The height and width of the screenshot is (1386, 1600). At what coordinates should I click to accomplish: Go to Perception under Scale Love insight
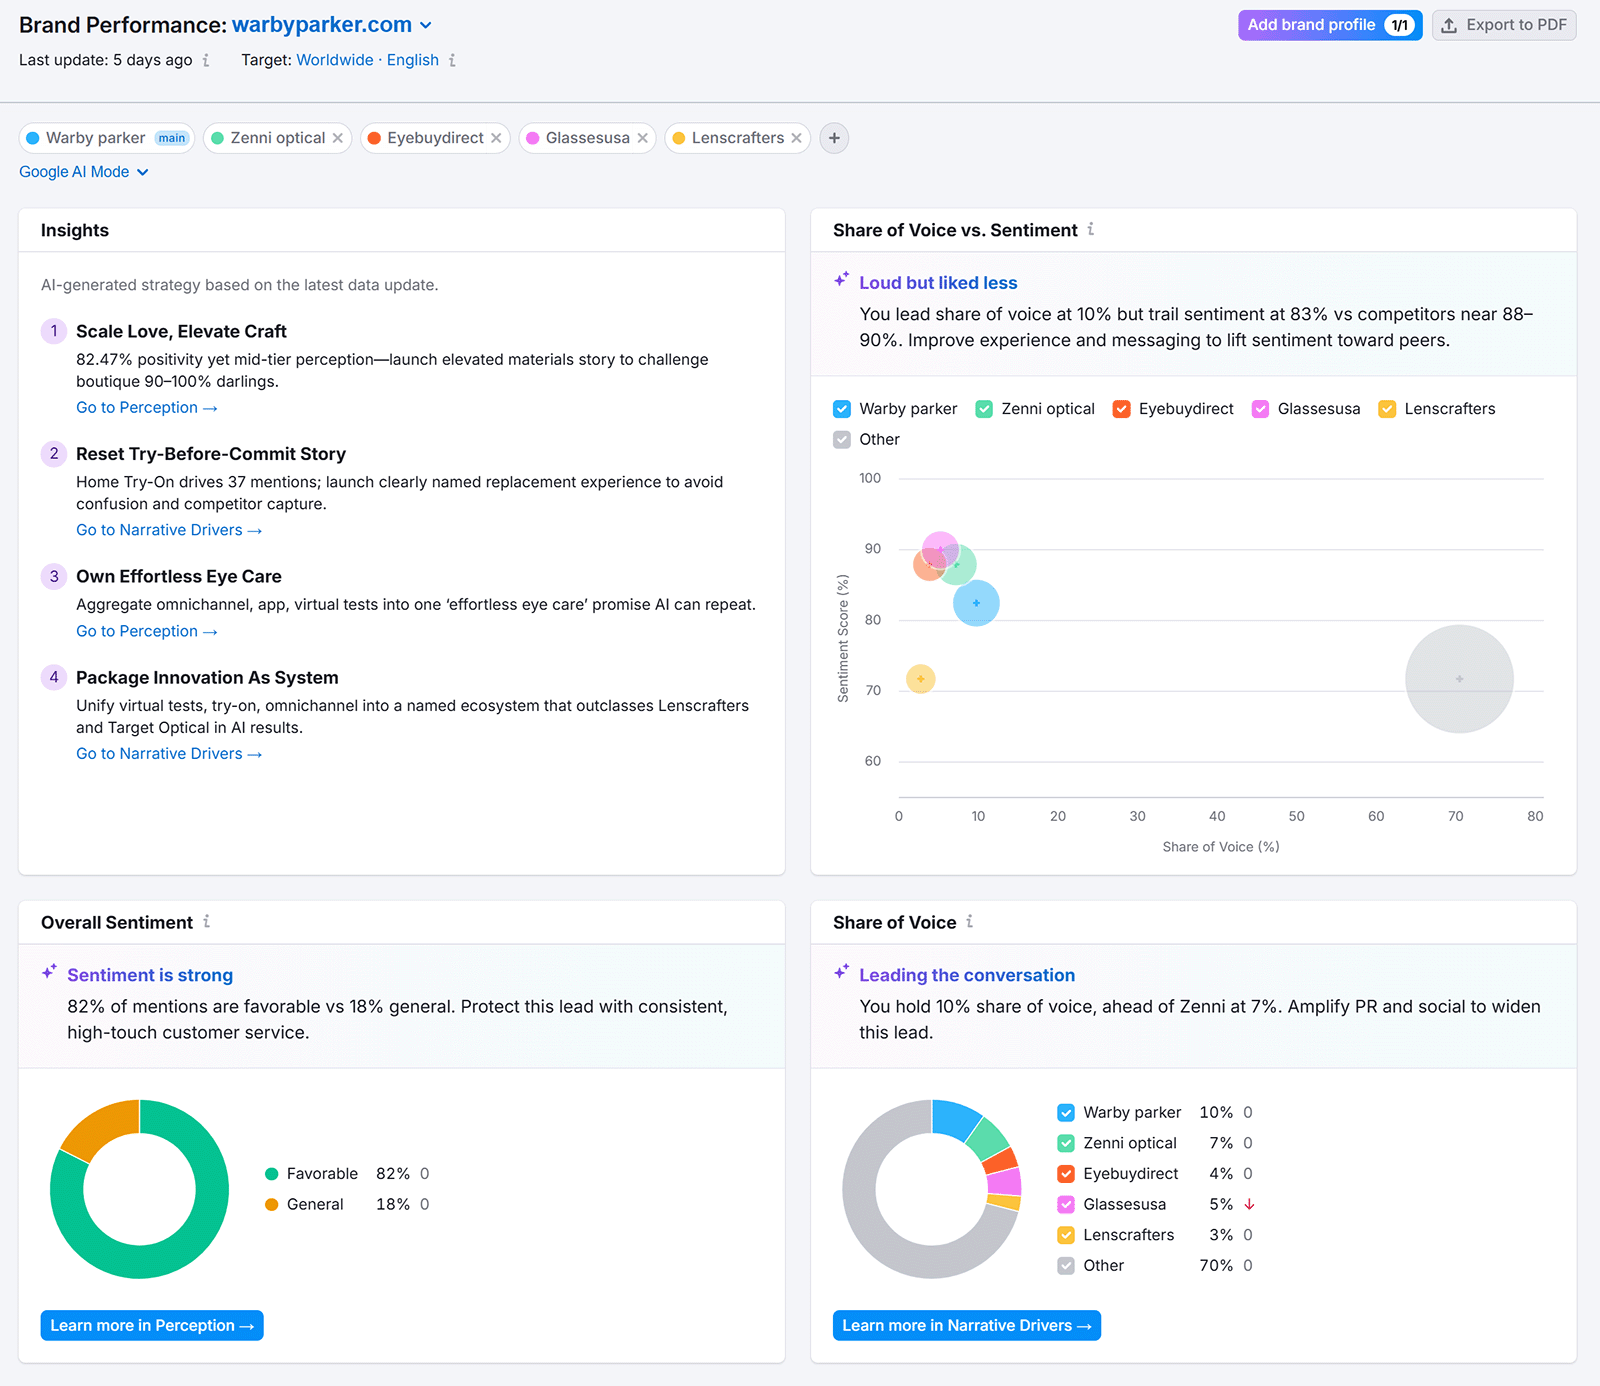tap(147, 408)
